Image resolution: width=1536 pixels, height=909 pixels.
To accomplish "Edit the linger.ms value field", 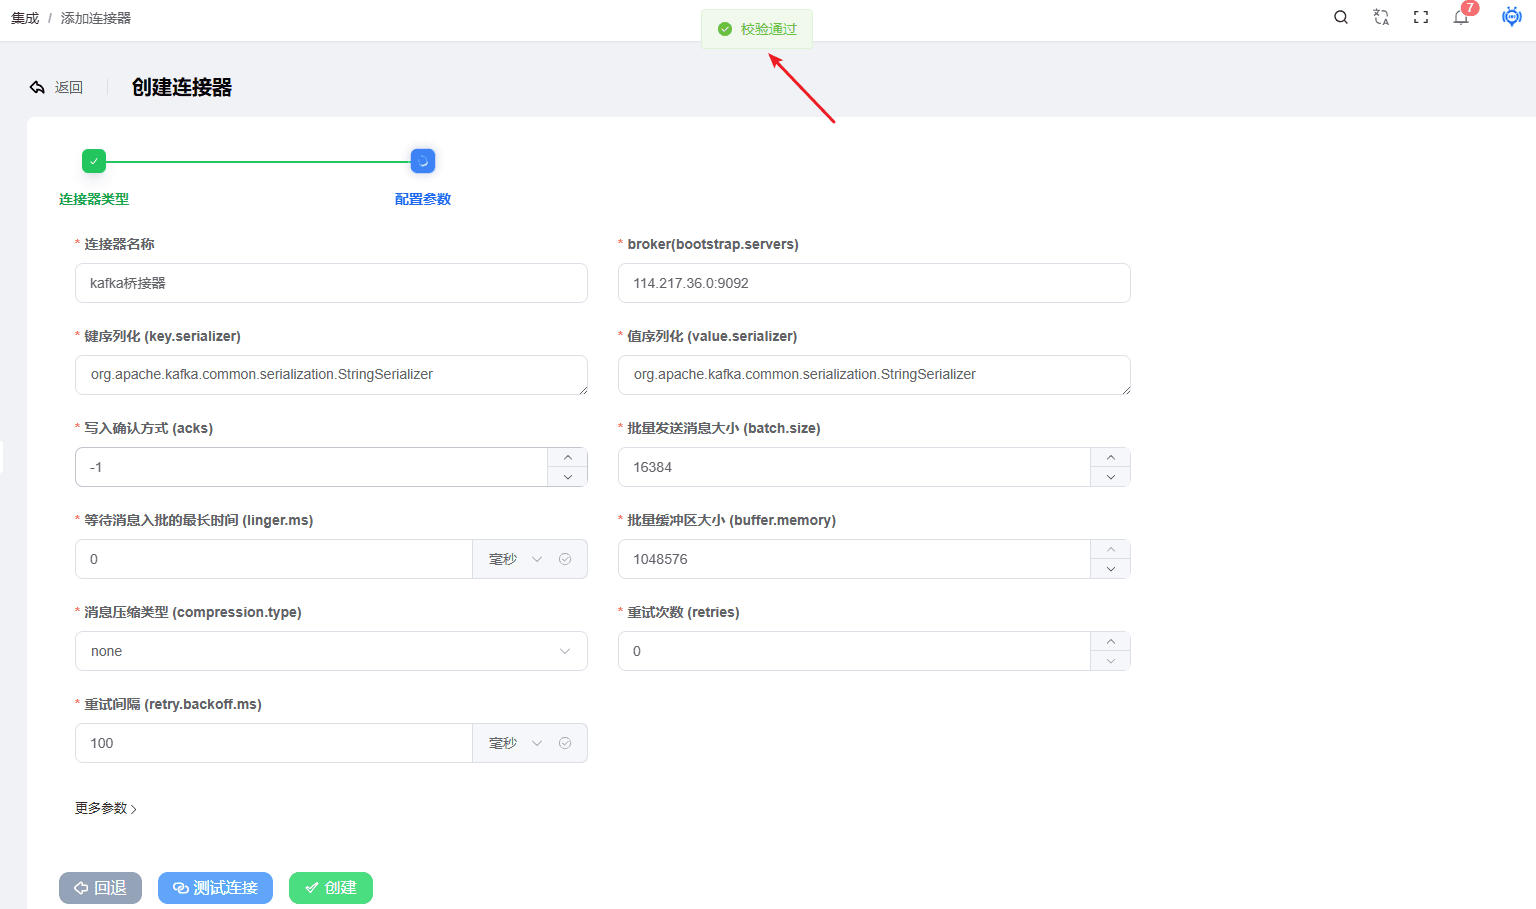I will (x=273, y=559).
